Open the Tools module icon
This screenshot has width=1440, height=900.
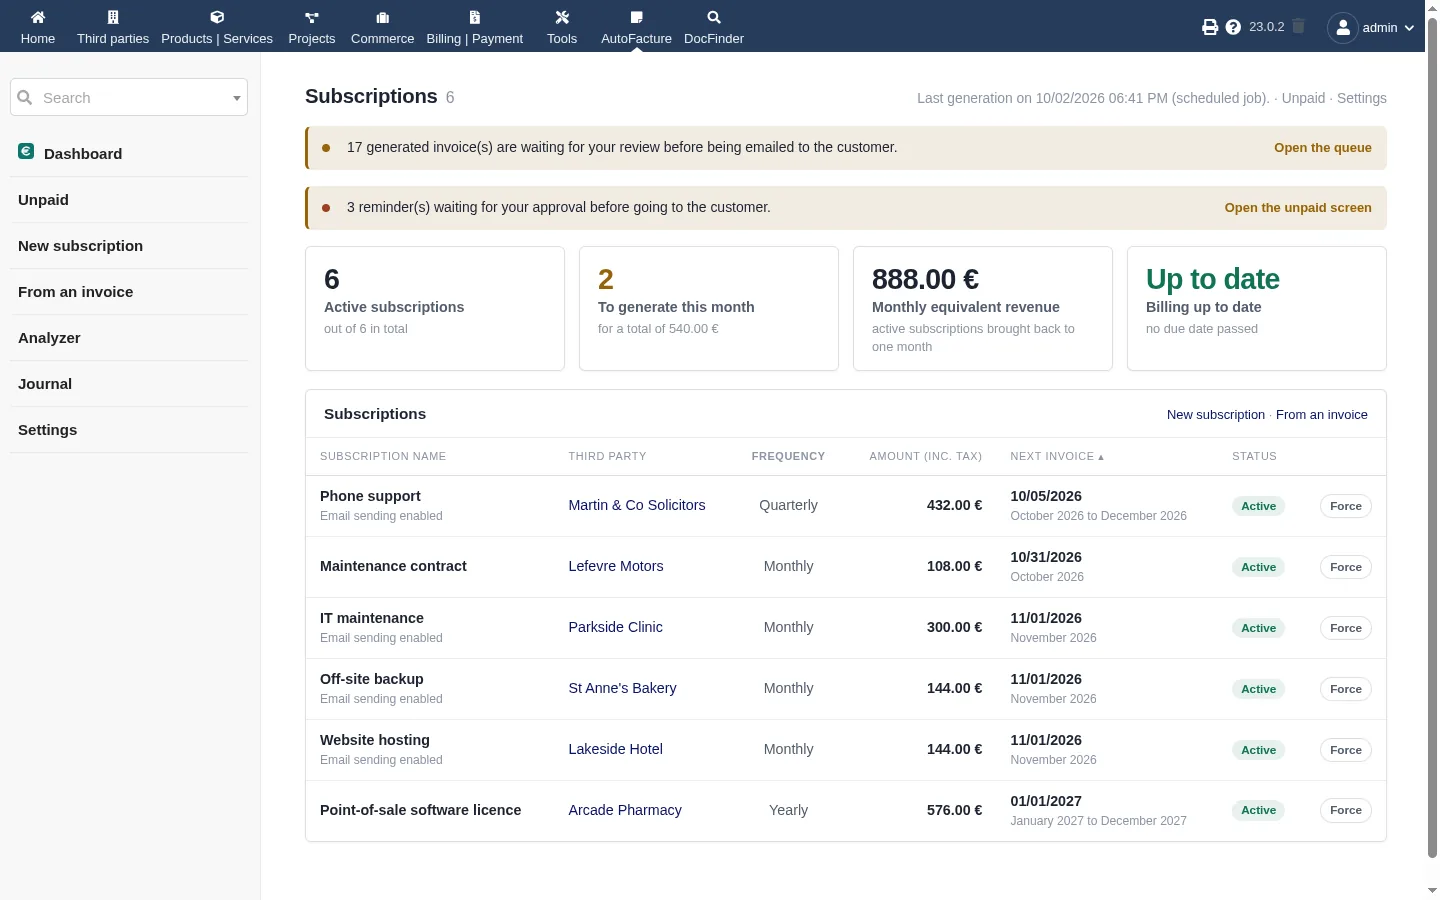tap(562, 17)
